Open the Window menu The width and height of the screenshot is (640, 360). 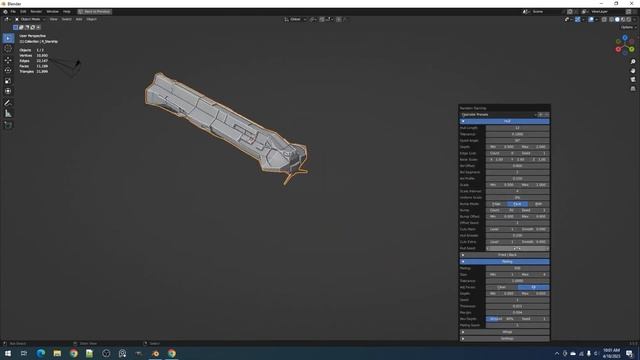52,12
